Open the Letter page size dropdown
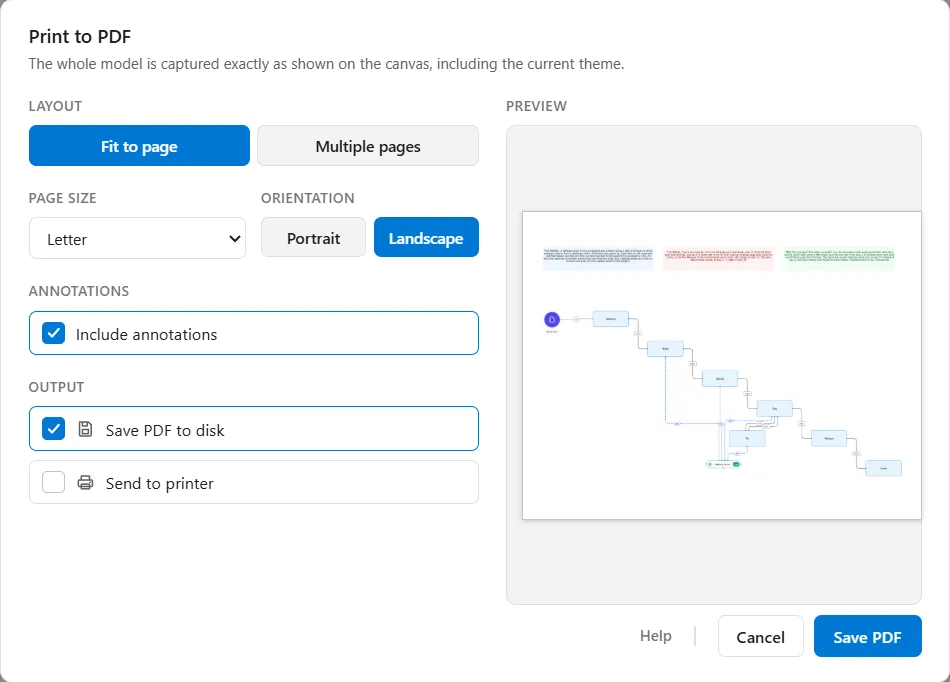950x682 pixels. (x=138, y=239)
